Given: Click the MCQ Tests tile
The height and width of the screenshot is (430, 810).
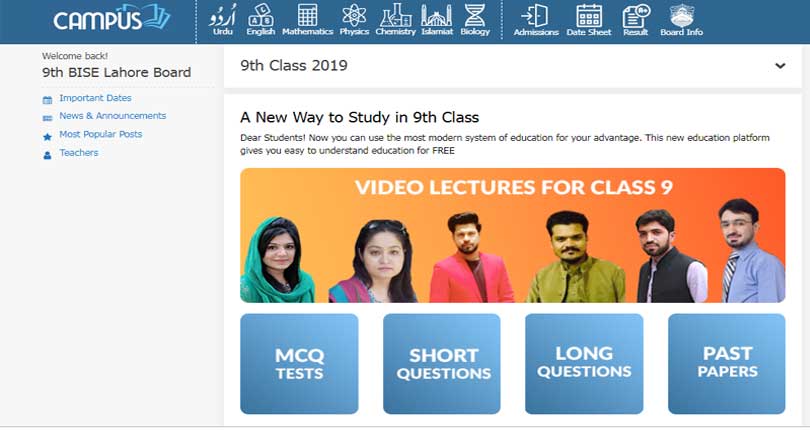Looking at the screenshot, I should (299, 364).
